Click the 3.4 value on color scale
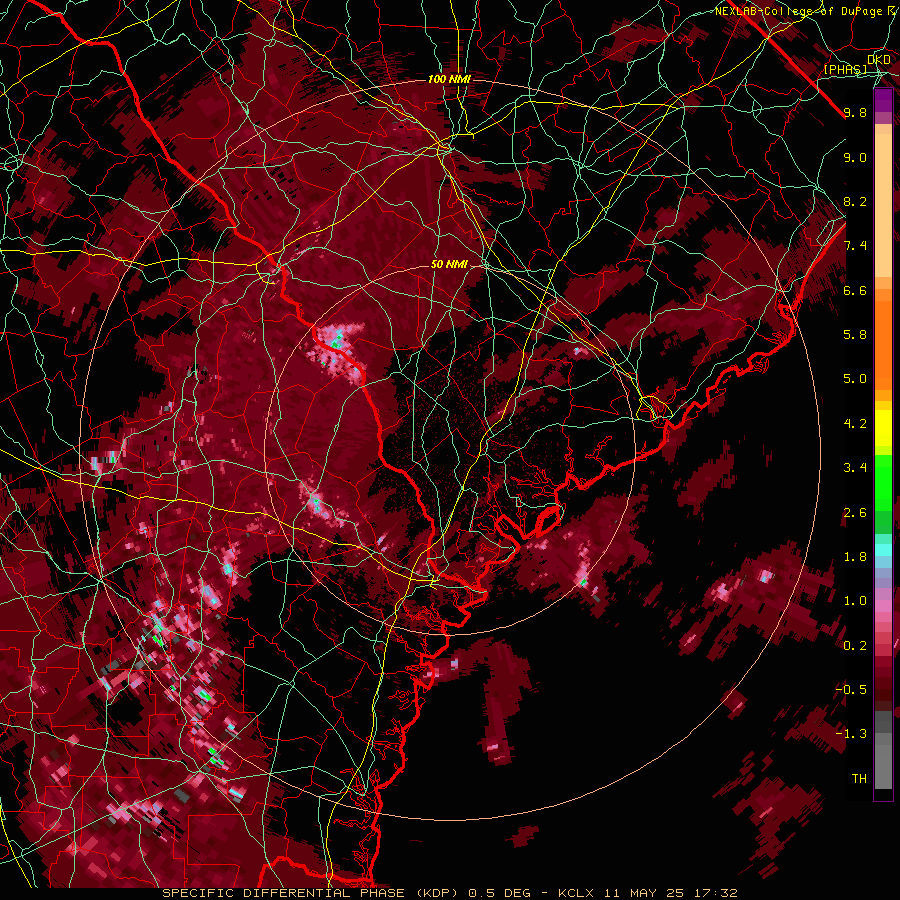 [855, 468]
